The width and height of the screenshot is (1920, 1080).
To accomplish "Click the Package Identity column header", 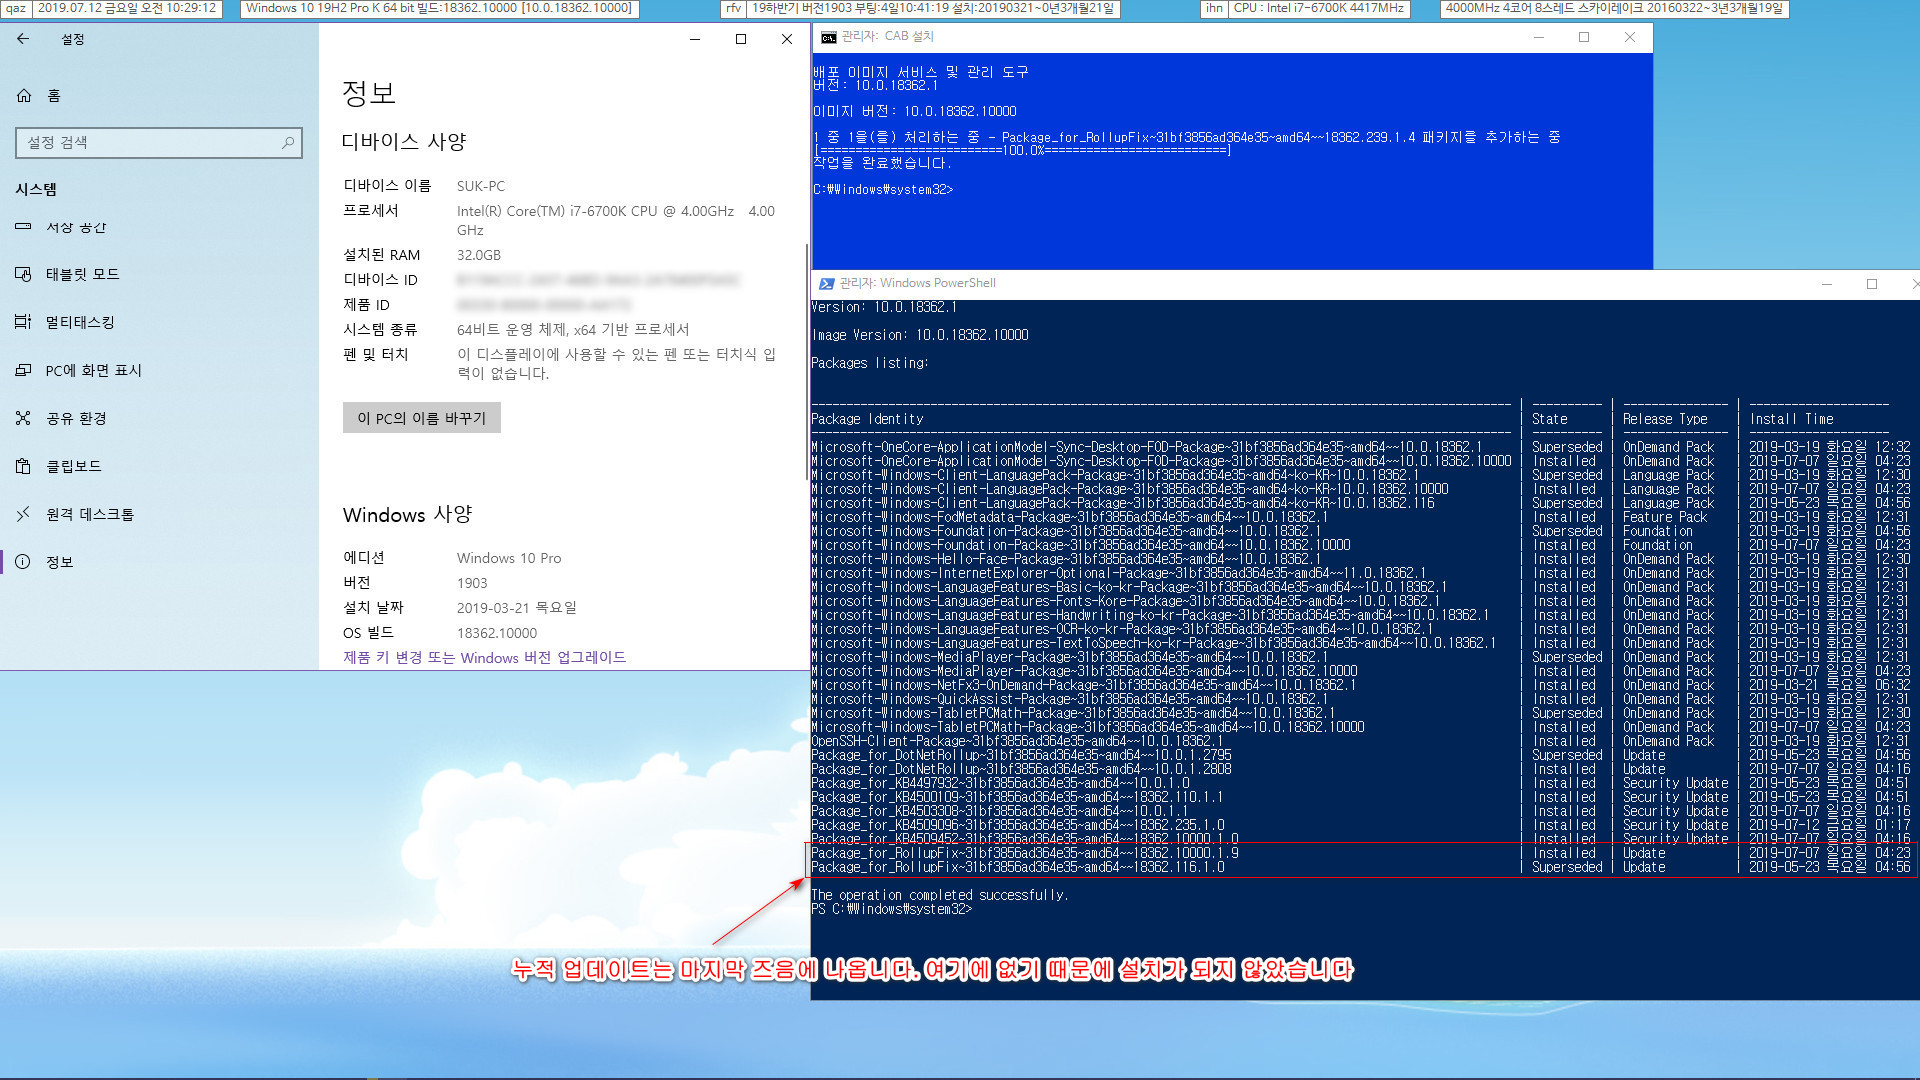I will [867, 419].
